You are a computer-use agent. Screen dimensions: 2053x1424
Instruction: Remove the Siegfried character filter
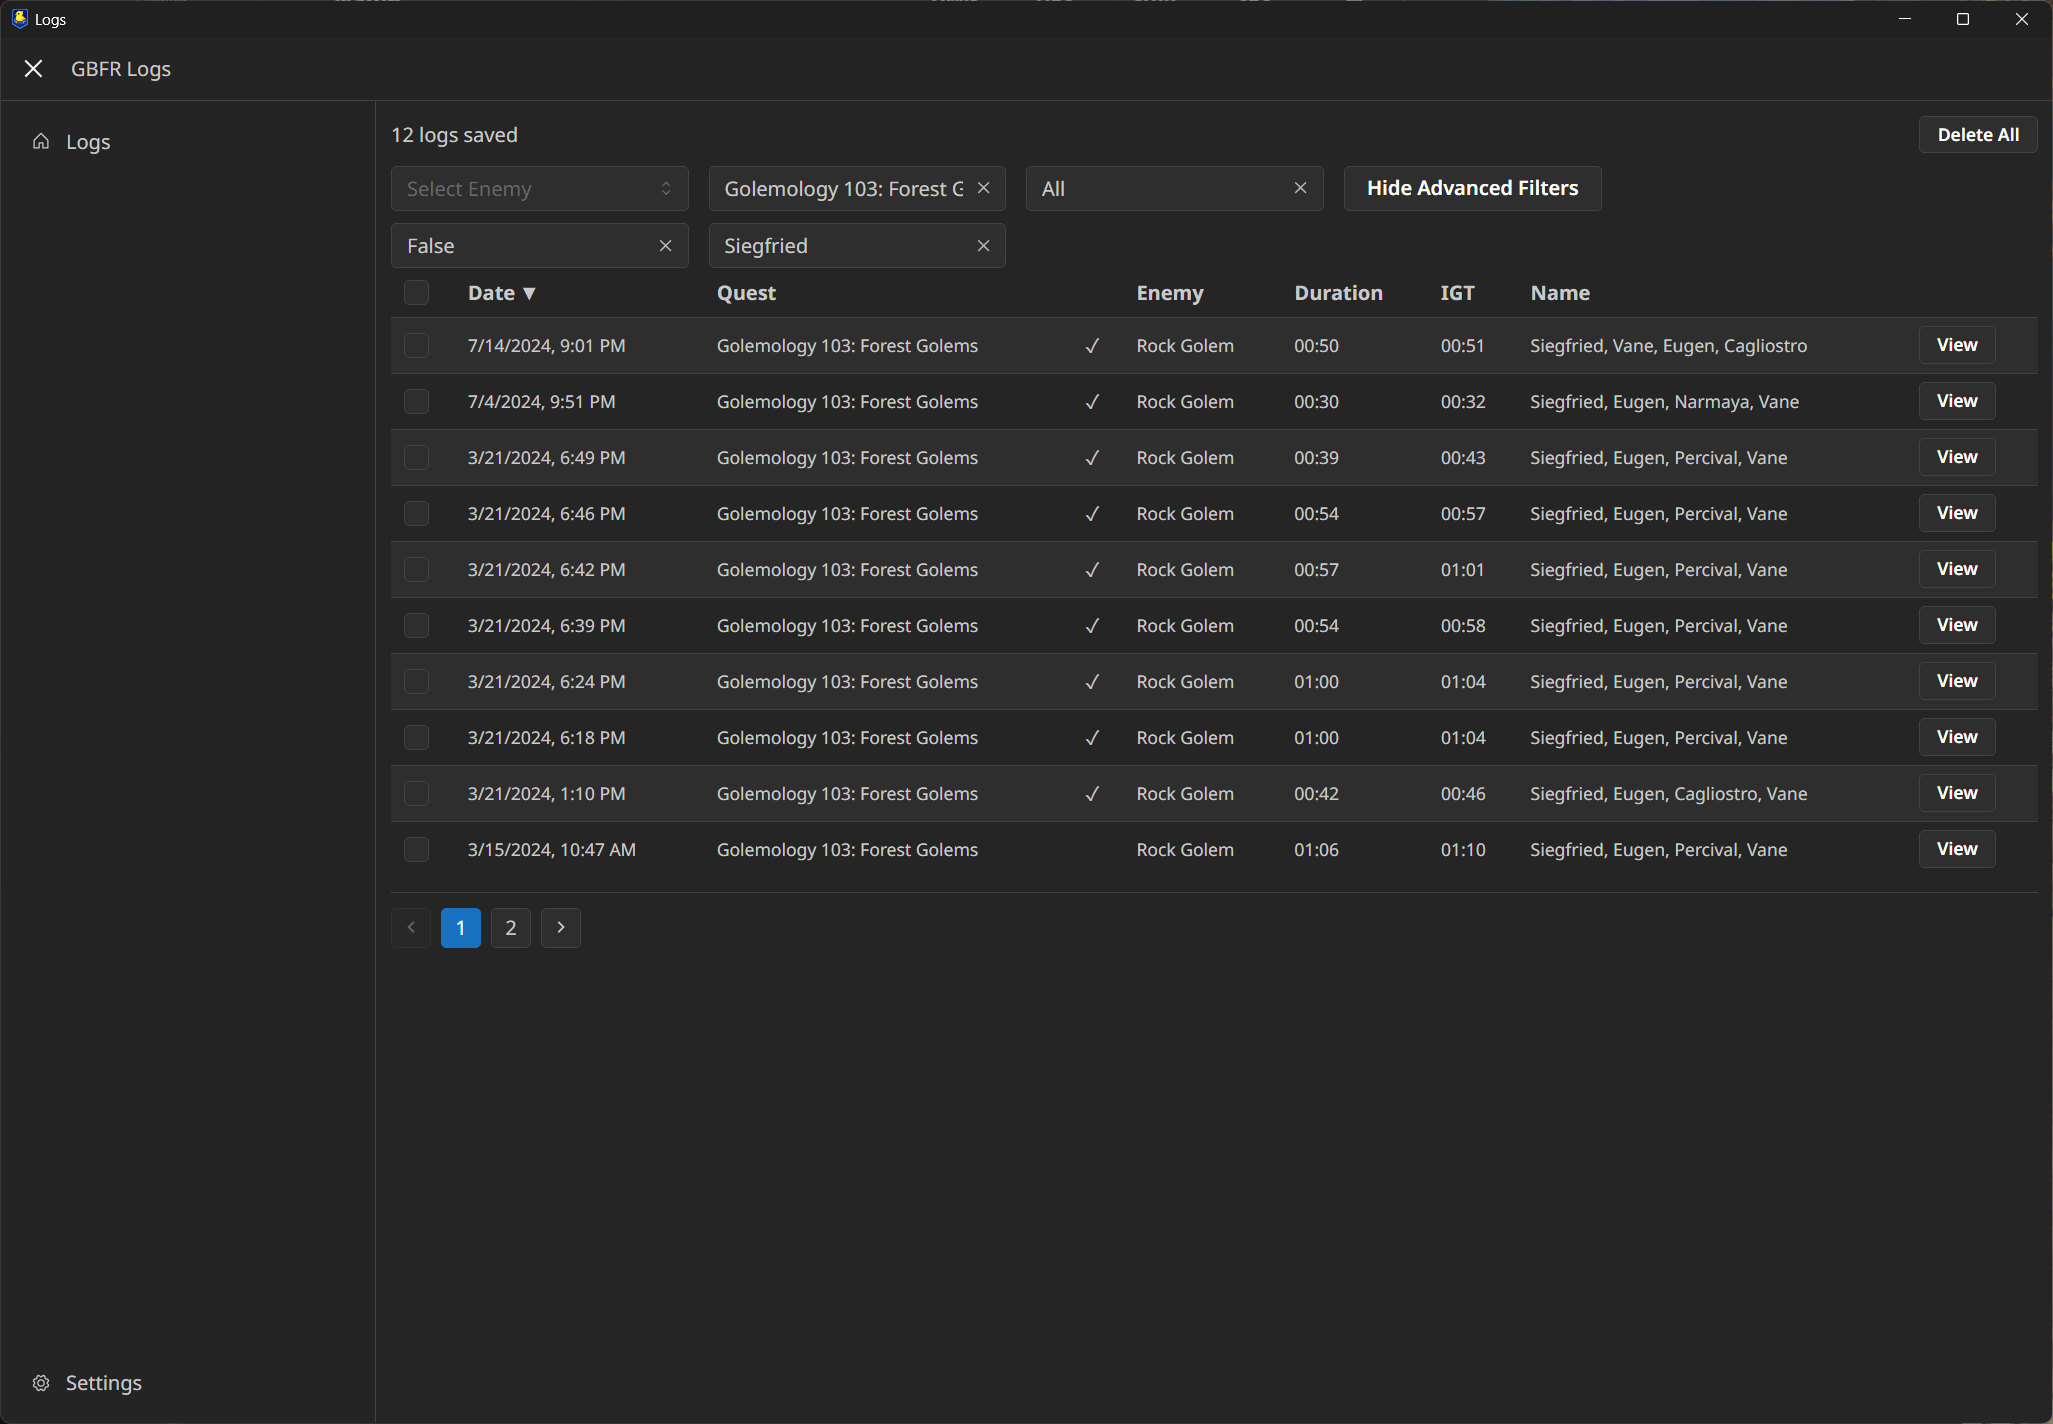coord(984,246)
